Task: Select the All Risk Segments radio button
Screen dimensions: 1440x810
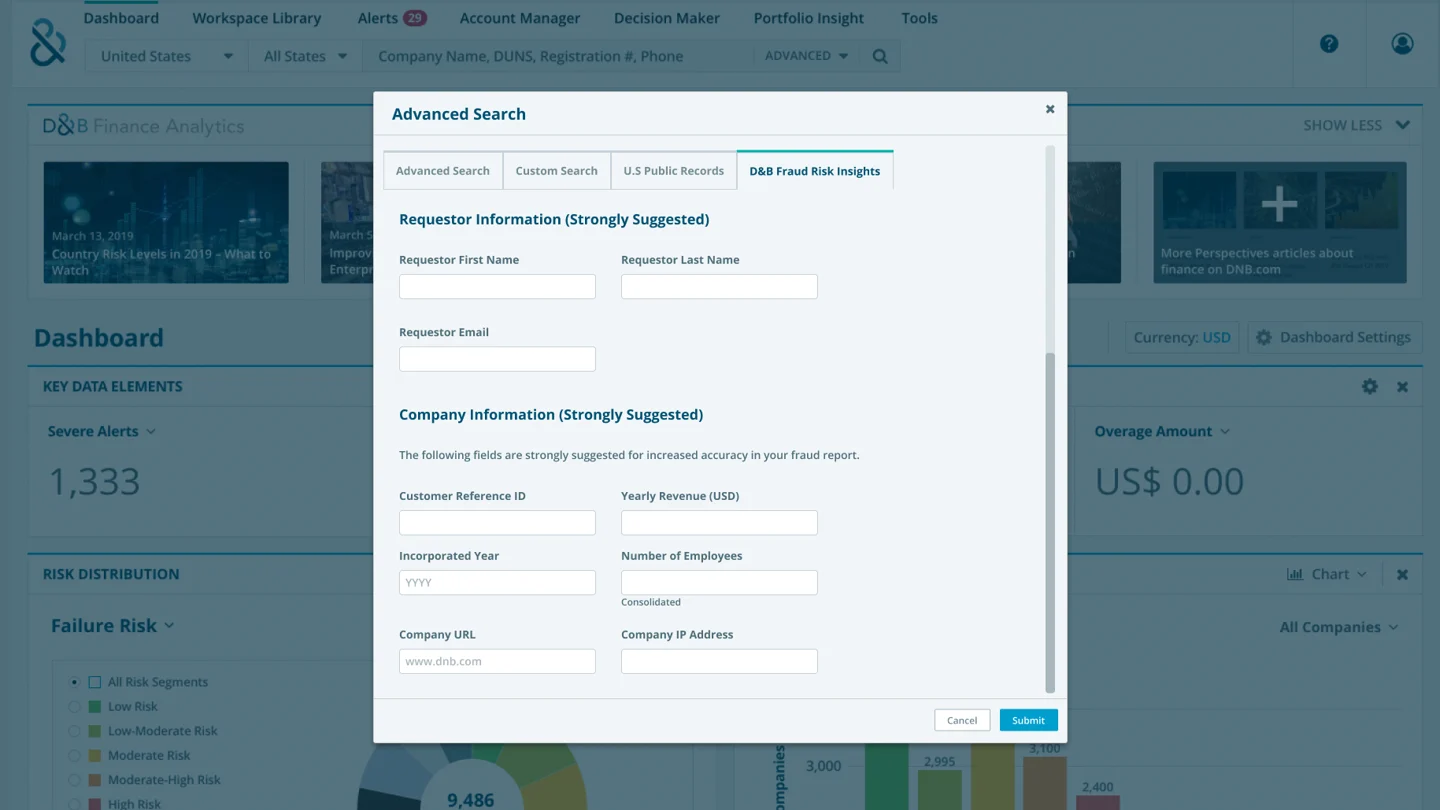Action: coord(75,682)
